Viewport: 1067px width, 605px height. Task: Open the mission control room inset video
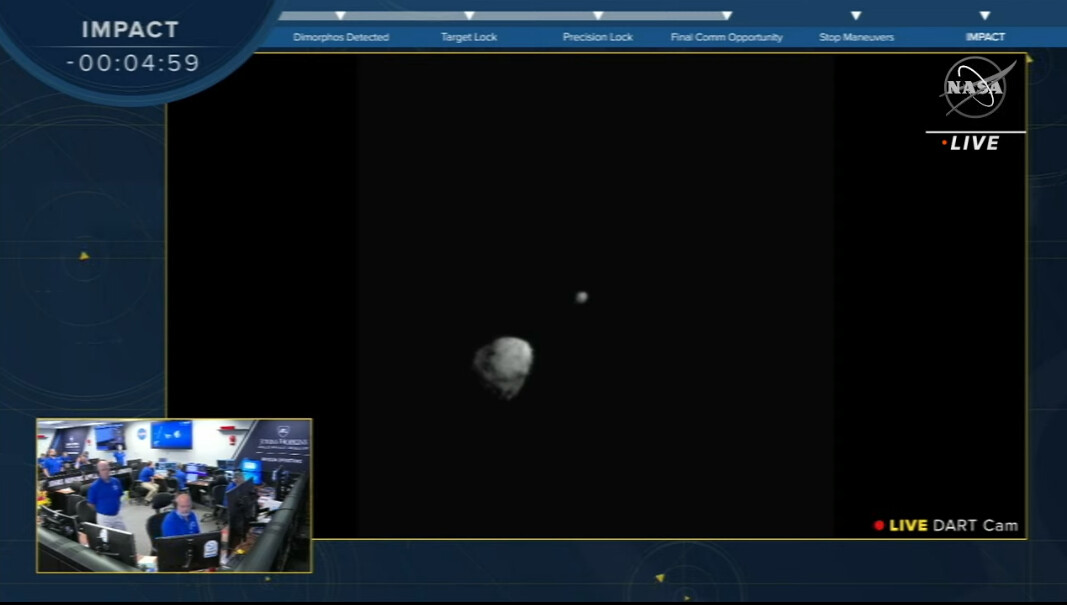[174, 495]
